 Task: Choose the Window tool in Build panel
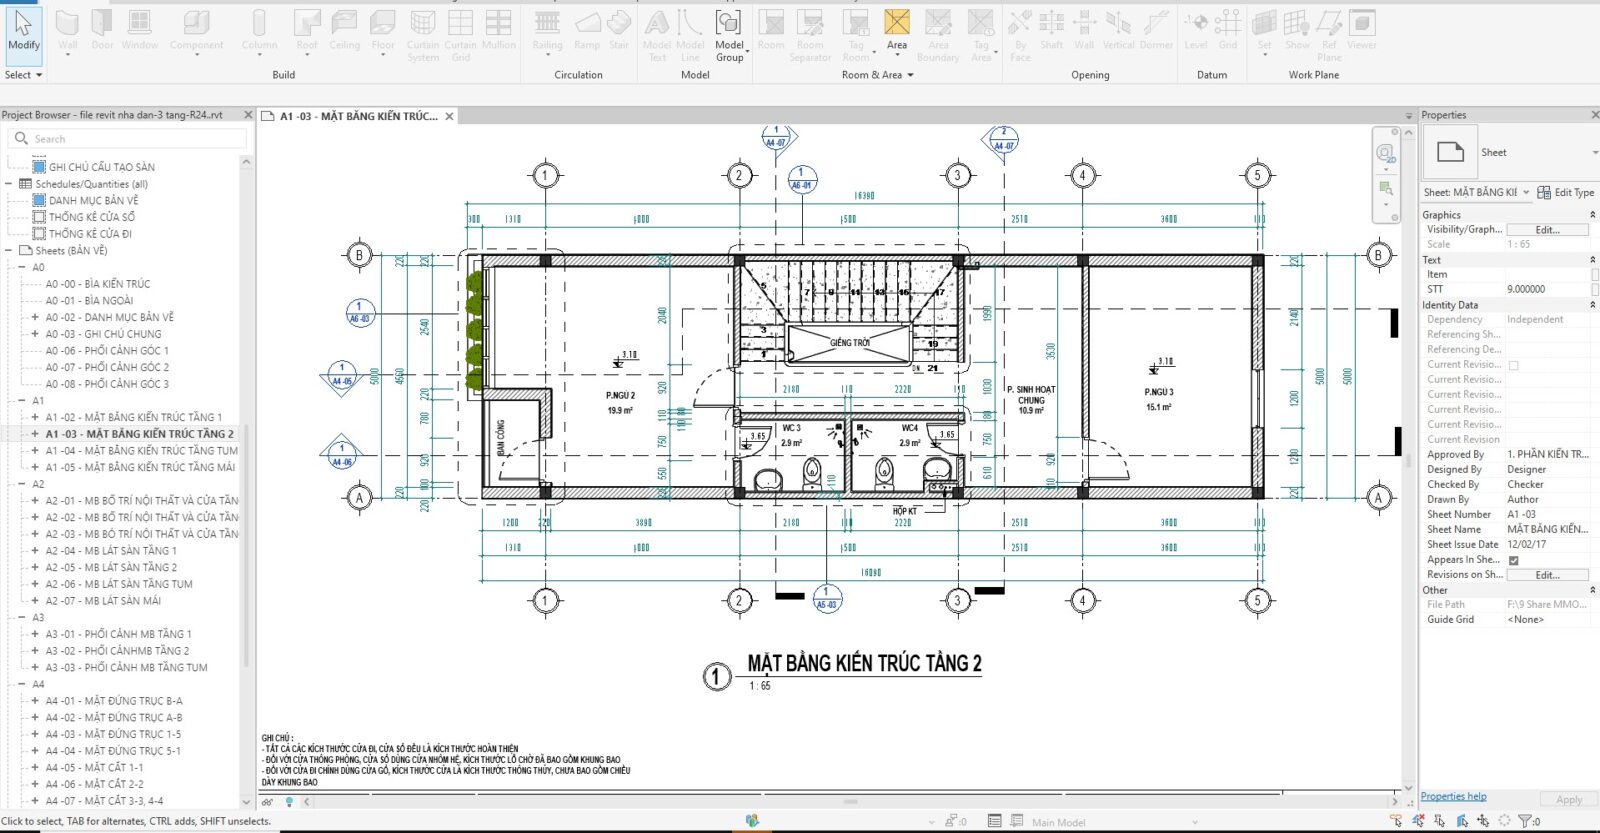coord(140,31)
